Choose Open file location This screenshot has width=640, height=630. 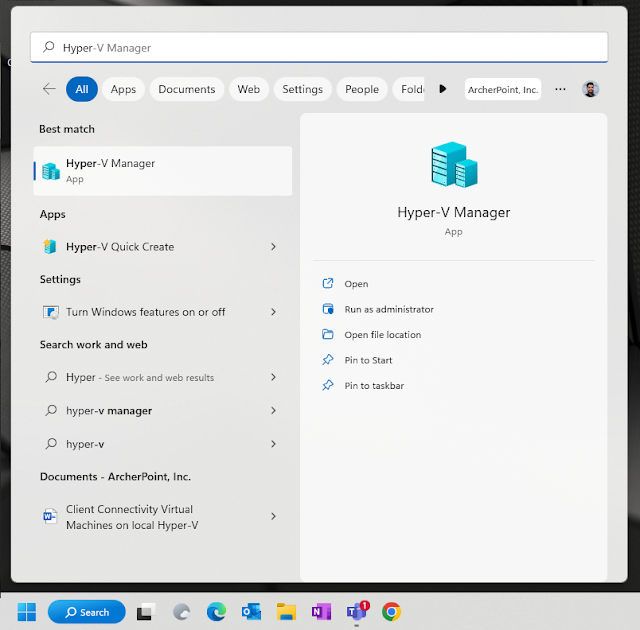(x=382, y=335)
